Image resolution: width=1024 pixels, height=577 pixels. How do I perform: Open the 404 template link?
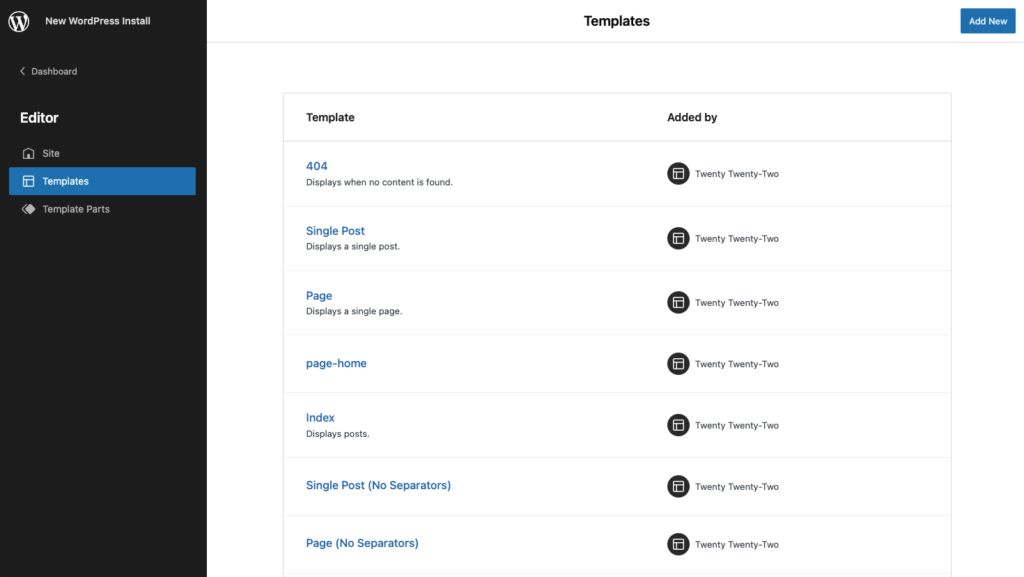tap(317, 166)
